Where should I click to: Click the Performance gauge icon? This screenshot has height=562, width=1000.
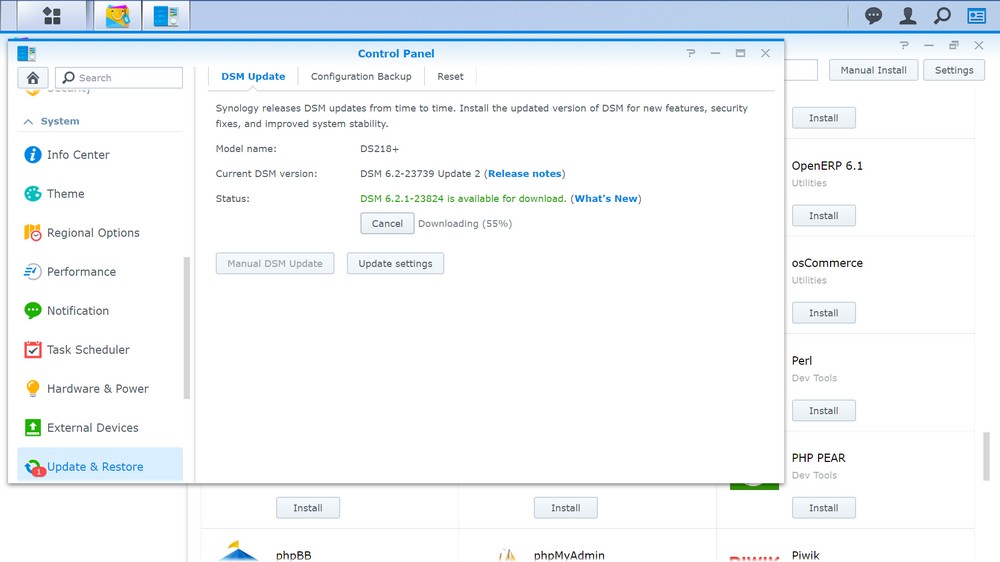(x=33, y=272)
